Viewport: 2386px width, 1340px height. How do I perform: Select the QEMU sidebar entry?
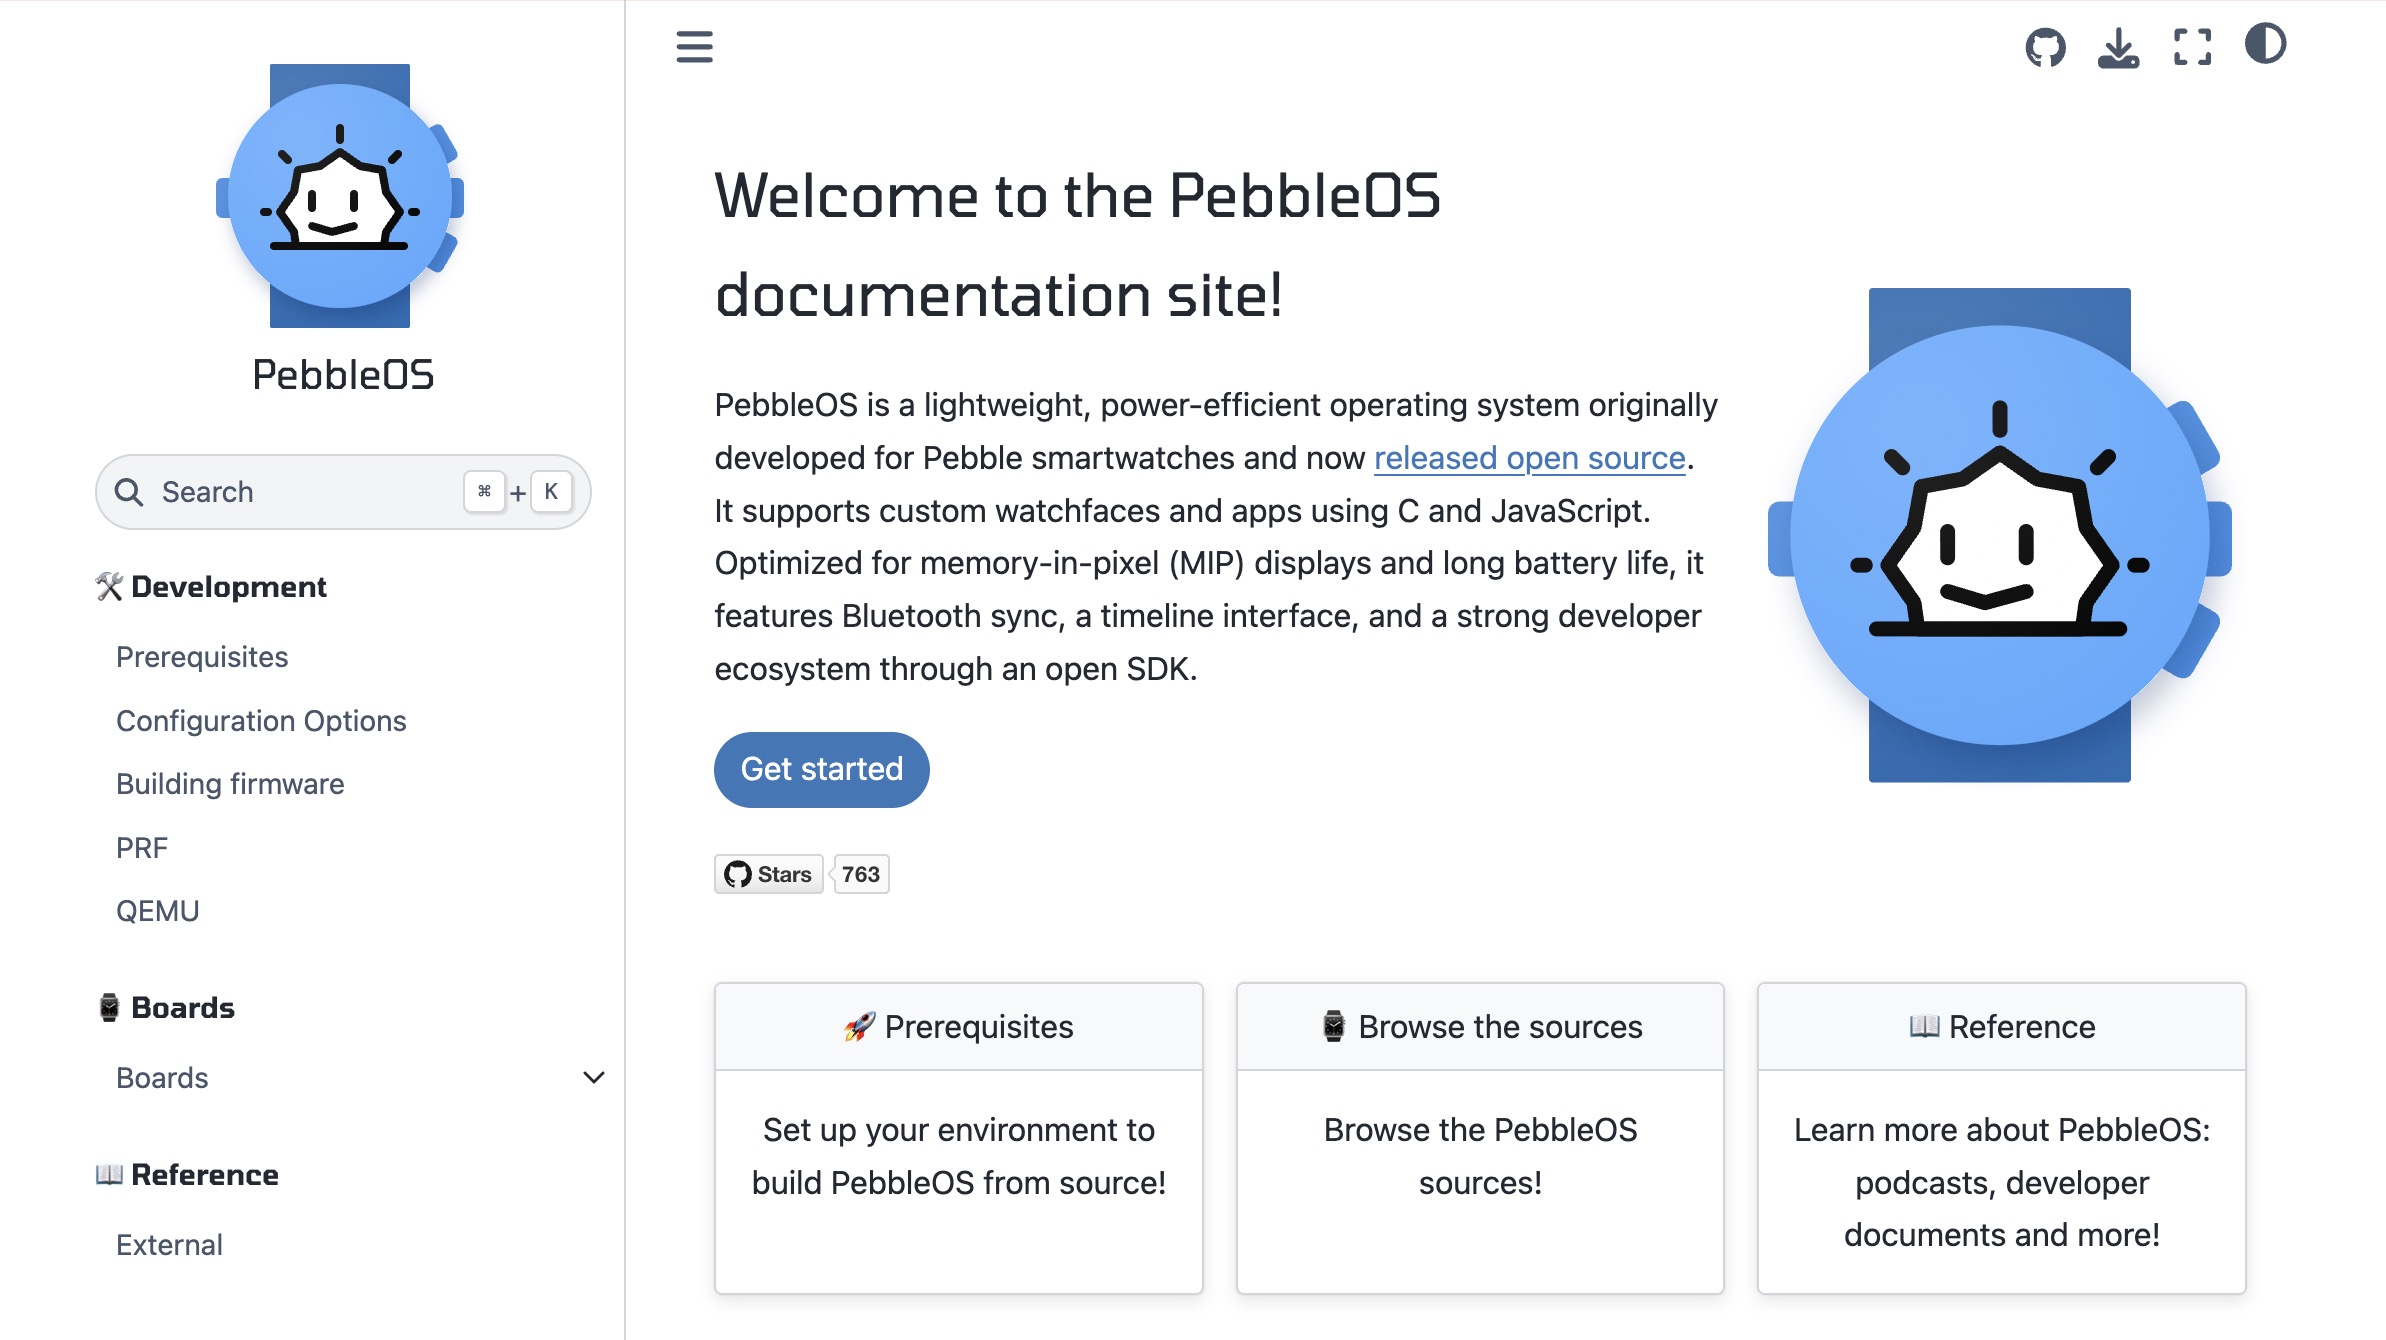pyautogui.click(x=157, y=911)
